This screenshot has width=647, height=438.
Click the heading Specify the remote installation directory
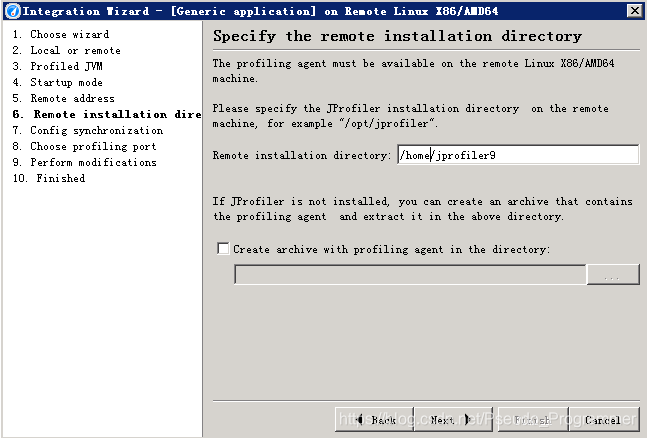[397, 36]
